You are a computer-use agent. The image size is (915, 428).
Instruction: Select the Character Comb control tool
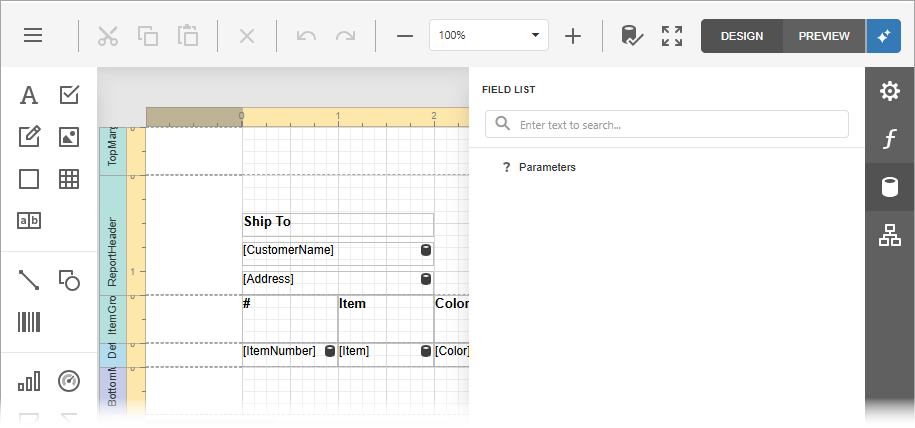(29, 221)
